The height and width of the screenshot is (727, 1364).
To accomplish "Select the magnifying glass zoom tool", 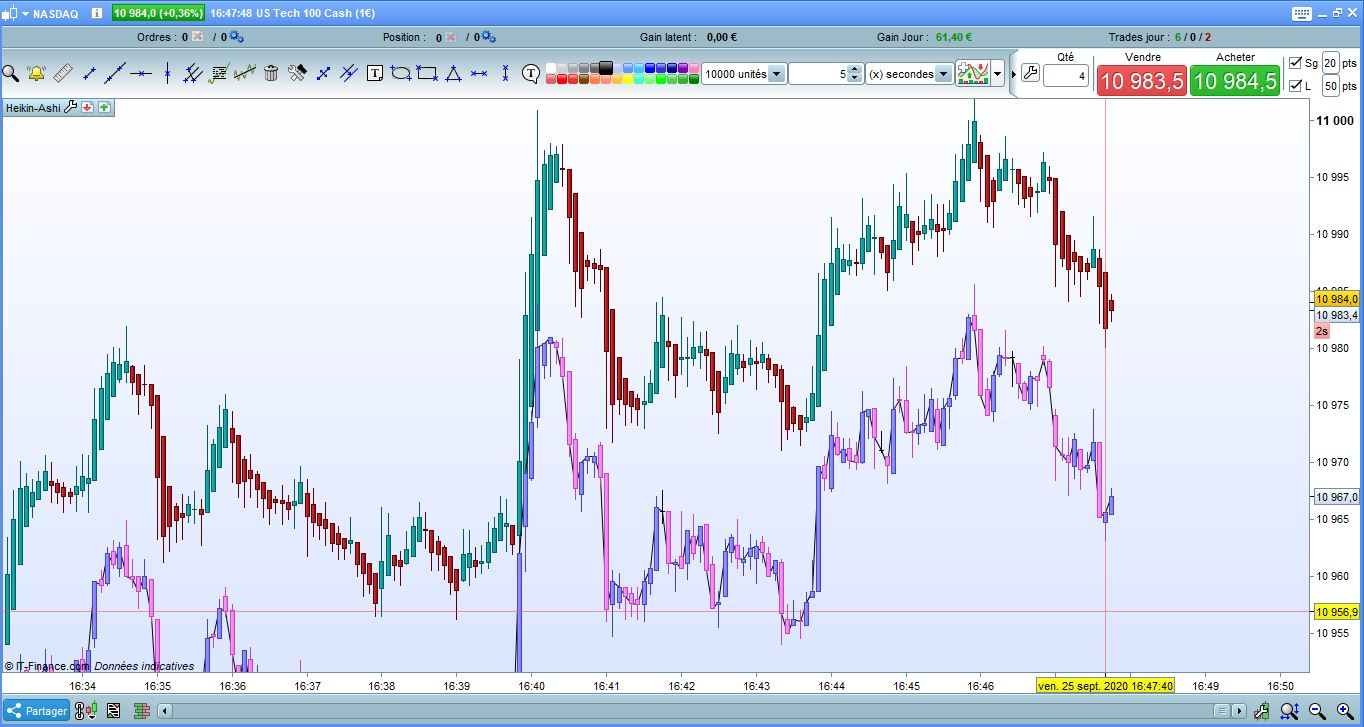I will click(x=11, y=73).
